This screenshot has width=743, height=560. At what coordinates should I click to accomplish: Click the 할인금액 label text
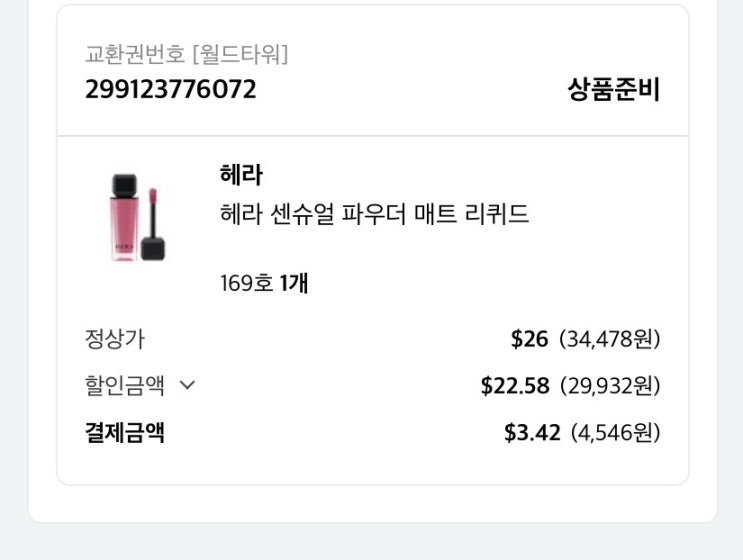point(125,385)
